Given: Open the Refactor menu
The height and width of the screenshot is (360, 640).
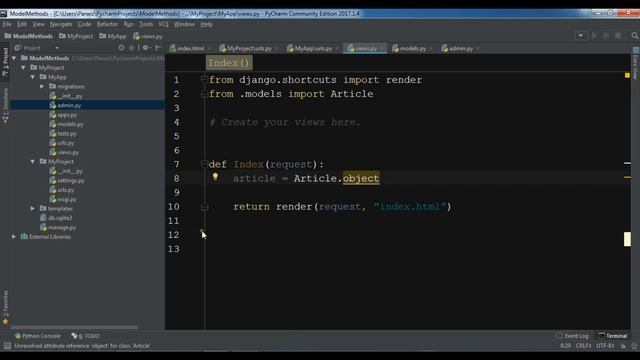Looking at the screenshot, I should [x=107, y=24].
